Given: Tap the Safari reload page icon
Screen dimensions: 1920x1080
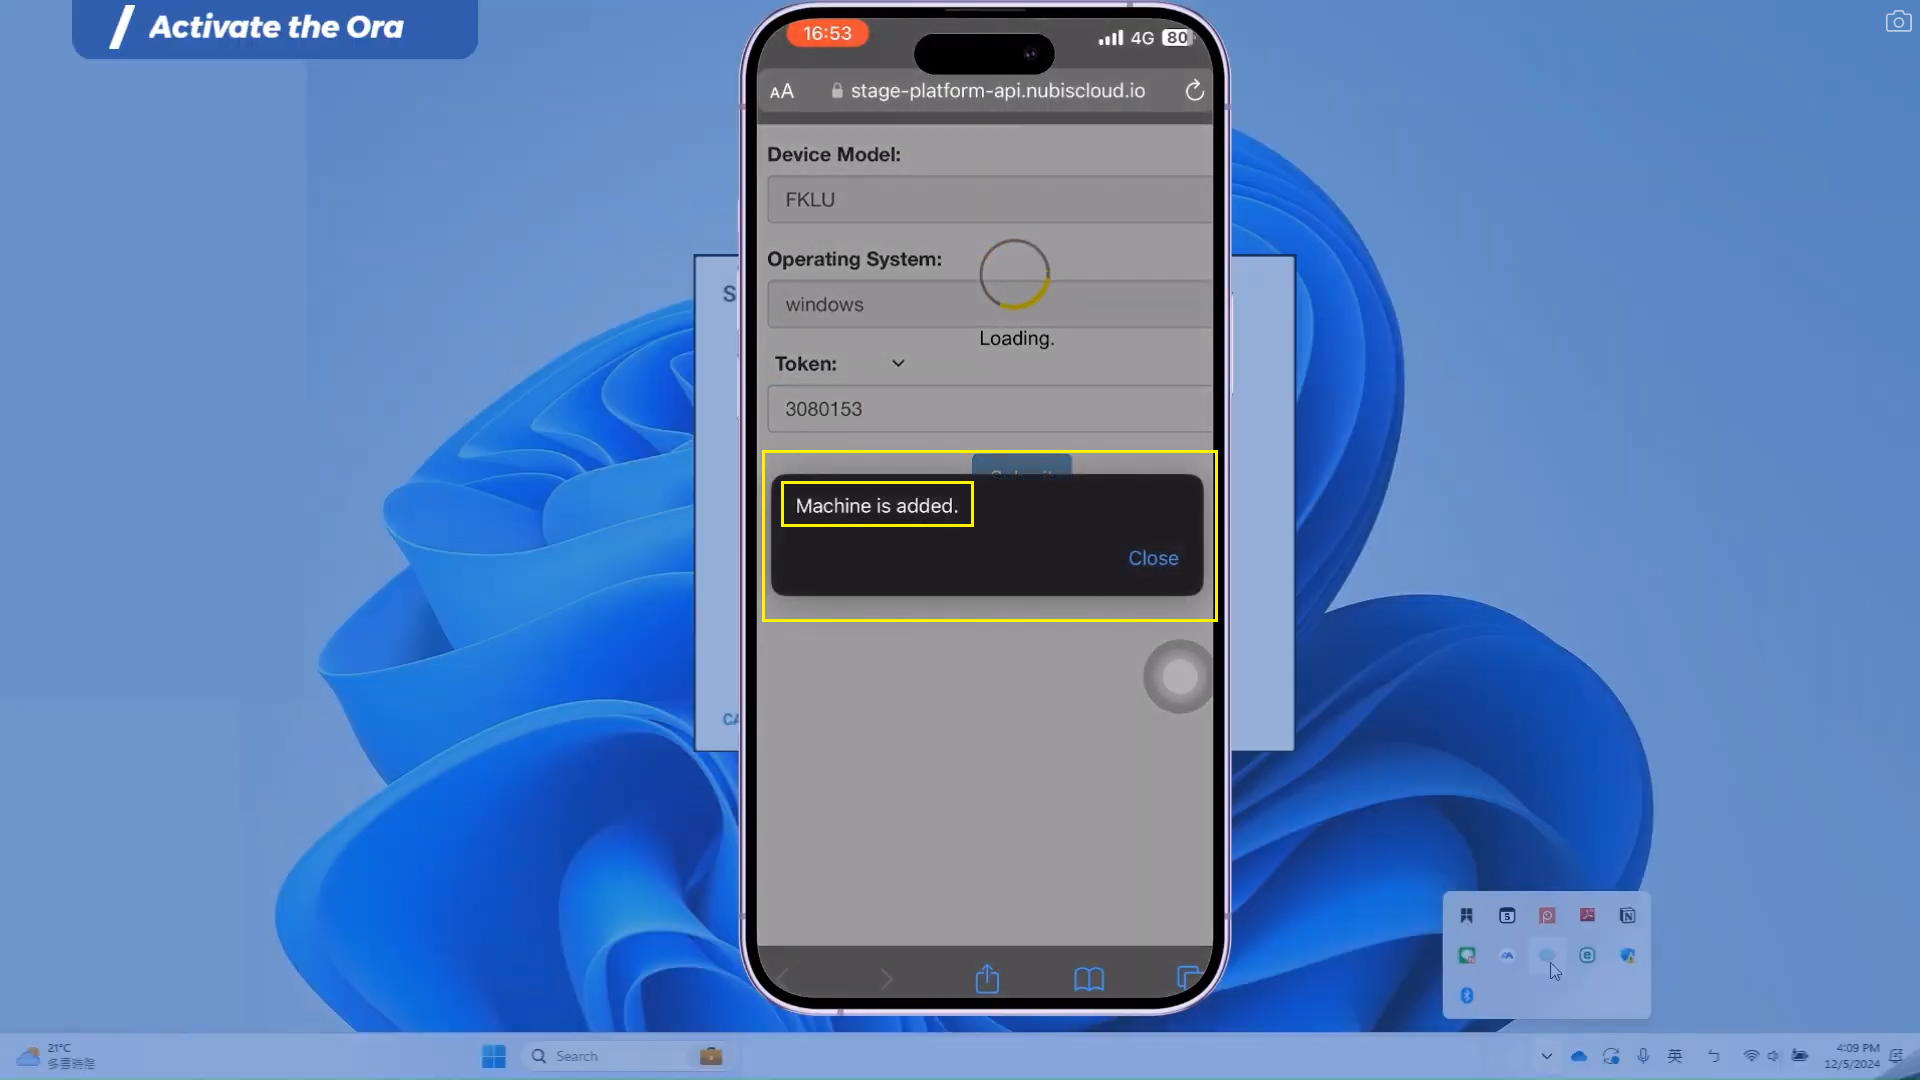Looking at the screenshot, I should click(1194, 91).
